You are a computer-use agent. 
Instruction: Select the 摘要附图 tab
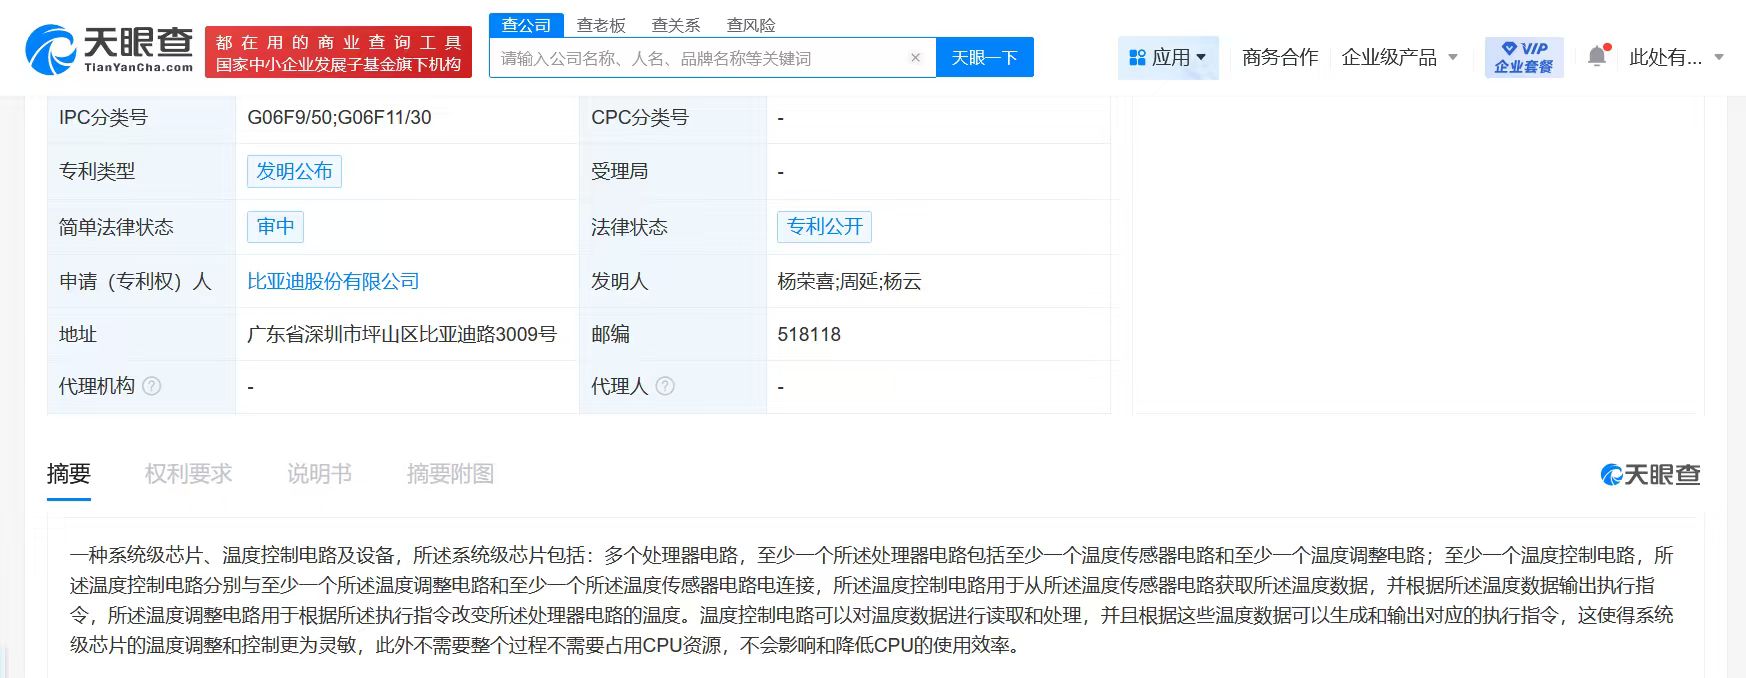pos(450,474)
